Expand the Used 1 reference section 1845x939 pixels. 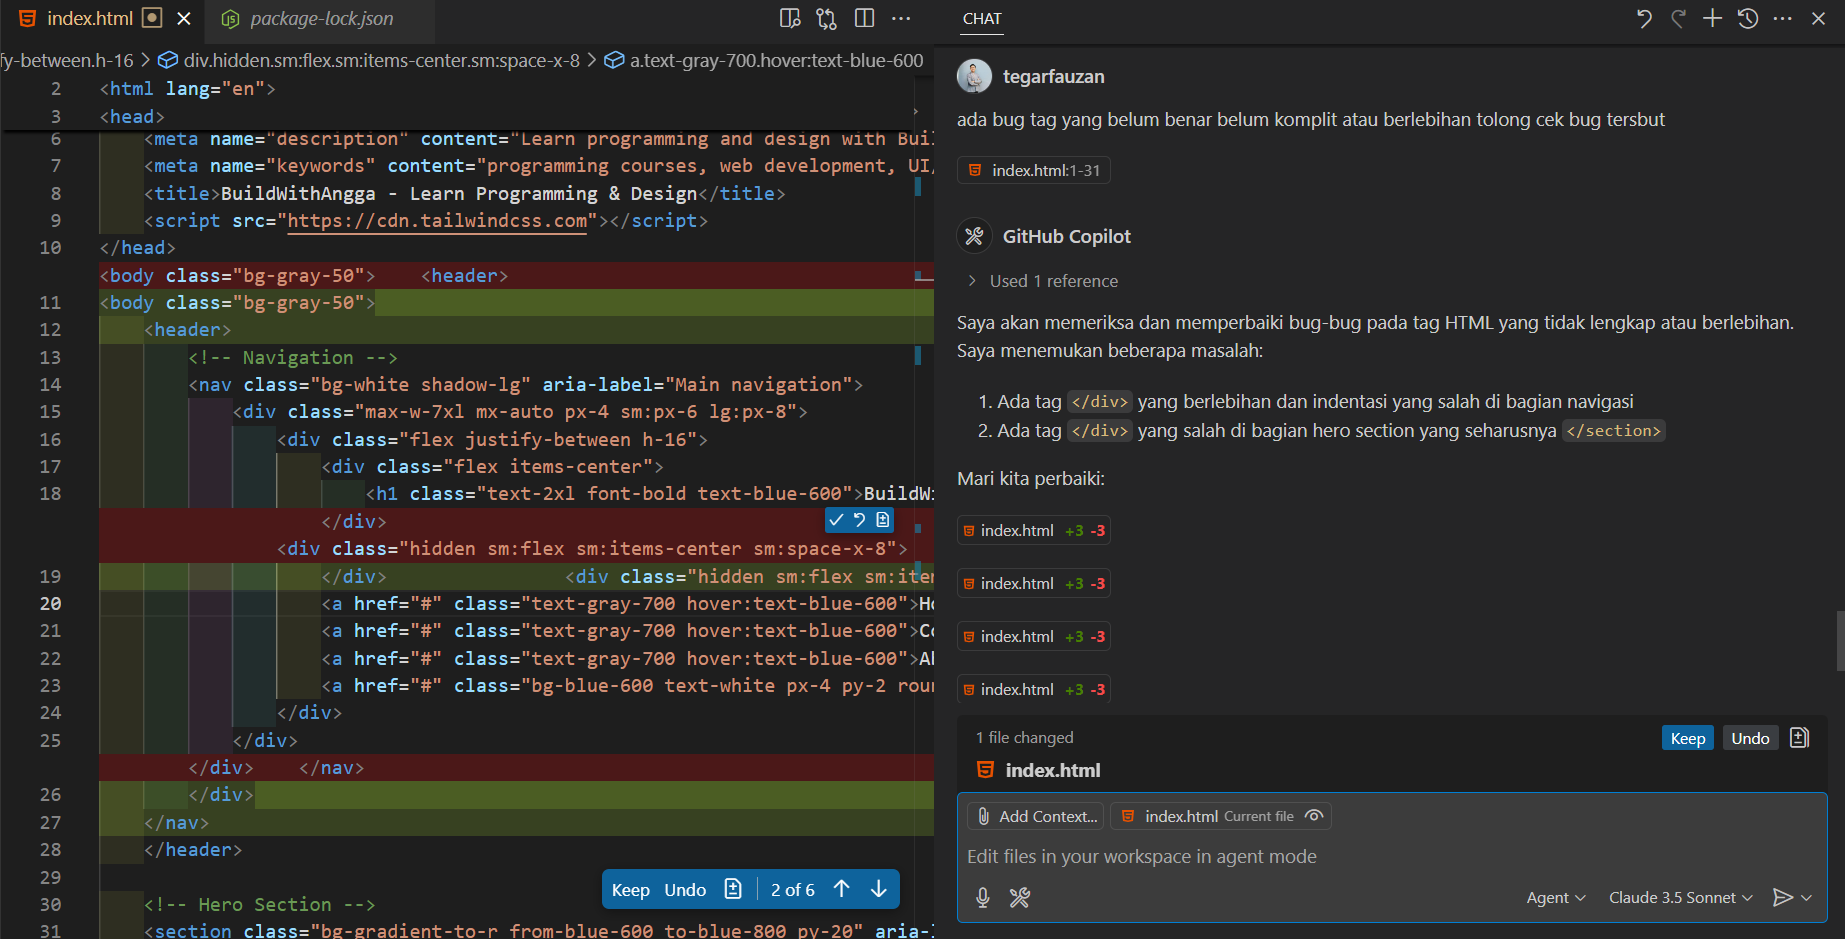click(1042, 281)
